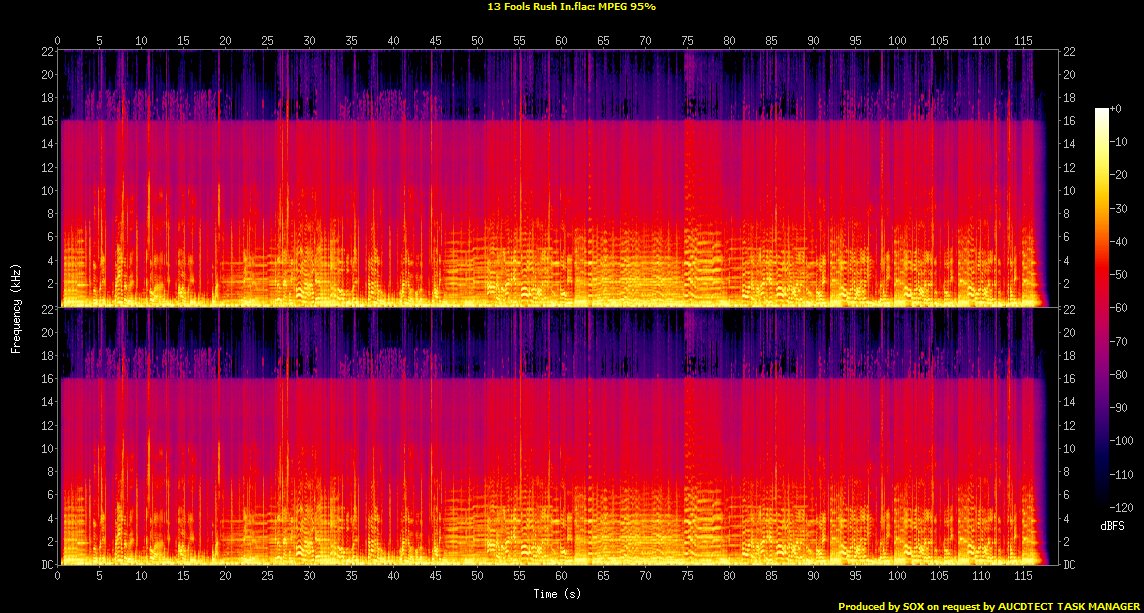Select the '+0' label atop the color scale
The height and width of the screenshot is (613, 1144).
coord(1116,108)
